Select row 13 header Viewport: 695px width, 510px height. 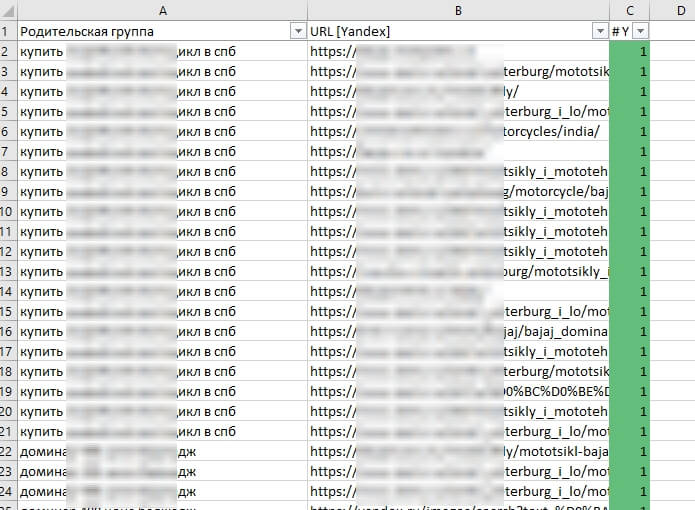click(x=8, y=271)
